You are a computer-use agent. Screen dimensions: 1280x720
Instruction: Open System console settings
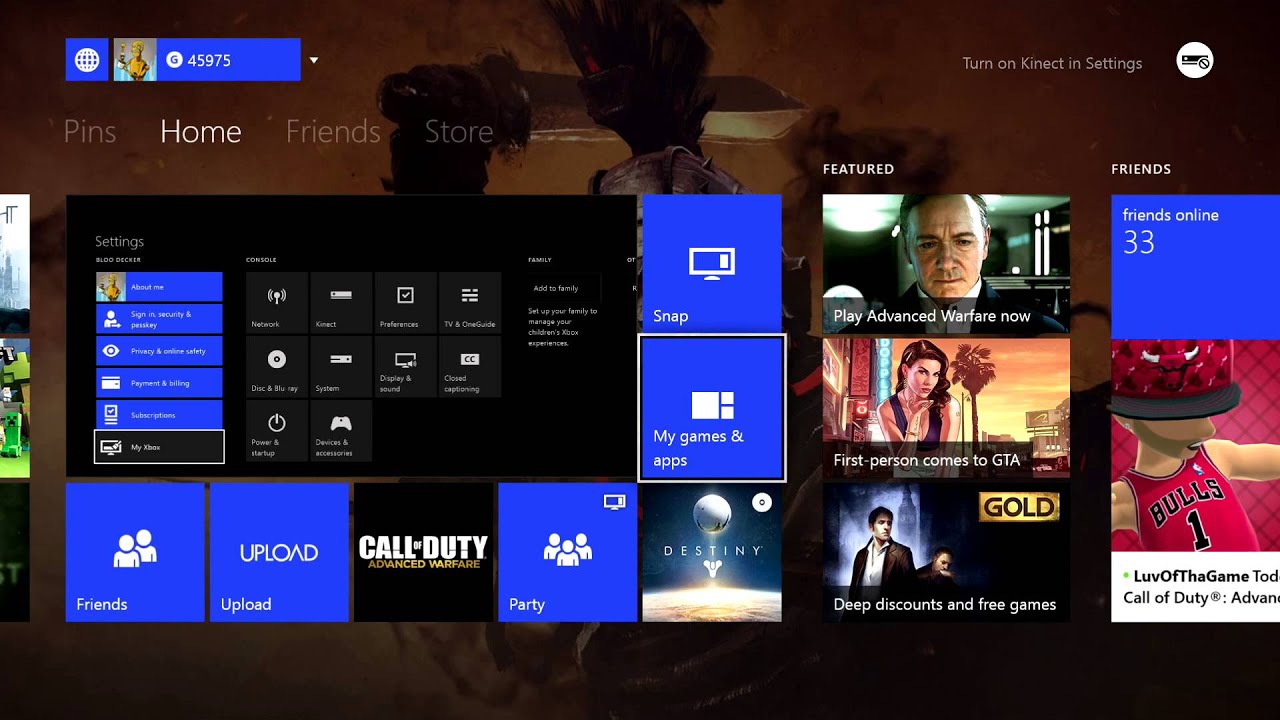pos(341,366)
